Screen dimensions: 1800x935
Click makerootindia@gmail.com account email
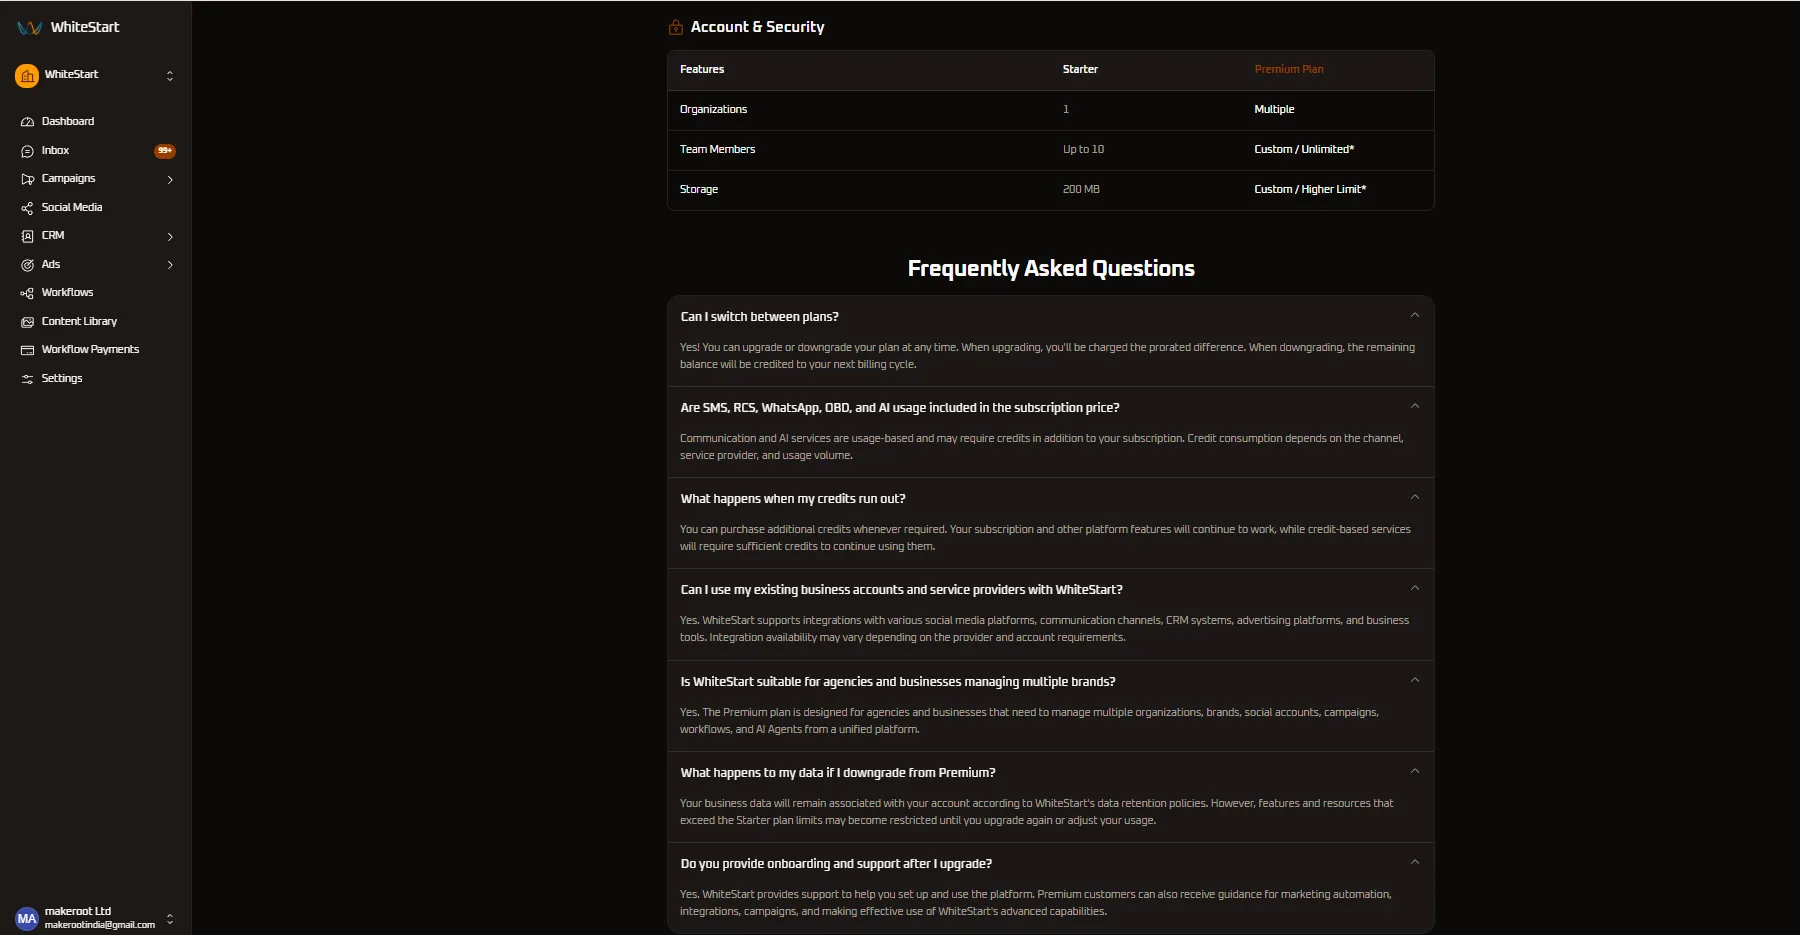[x=100, y=925]
